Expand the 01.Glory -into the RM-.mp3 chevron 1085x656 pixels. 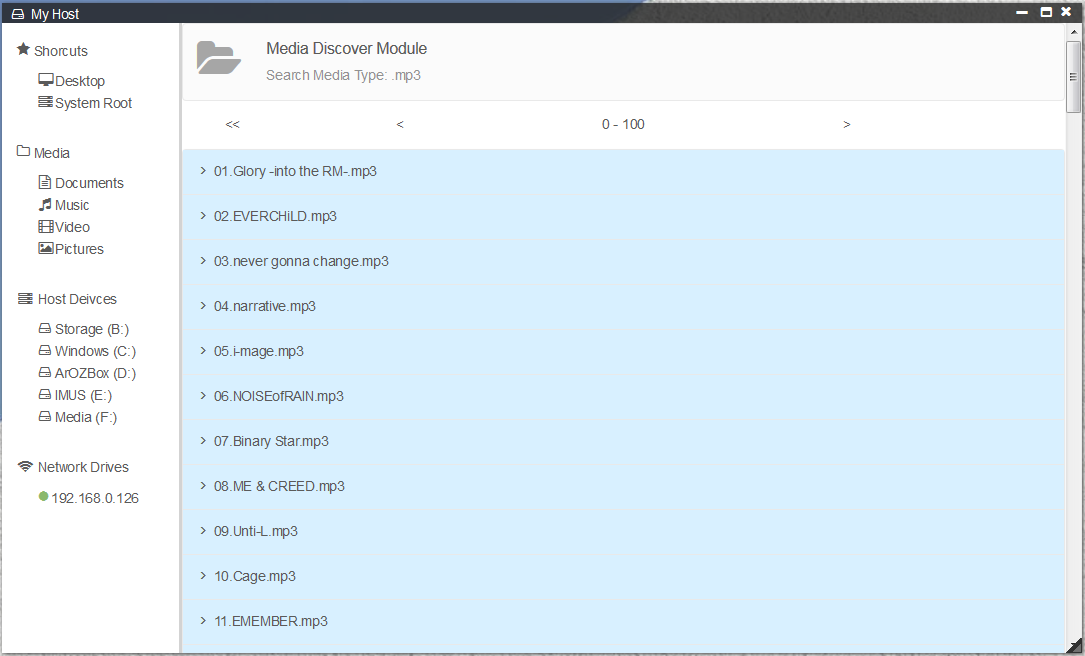[203, 171]
